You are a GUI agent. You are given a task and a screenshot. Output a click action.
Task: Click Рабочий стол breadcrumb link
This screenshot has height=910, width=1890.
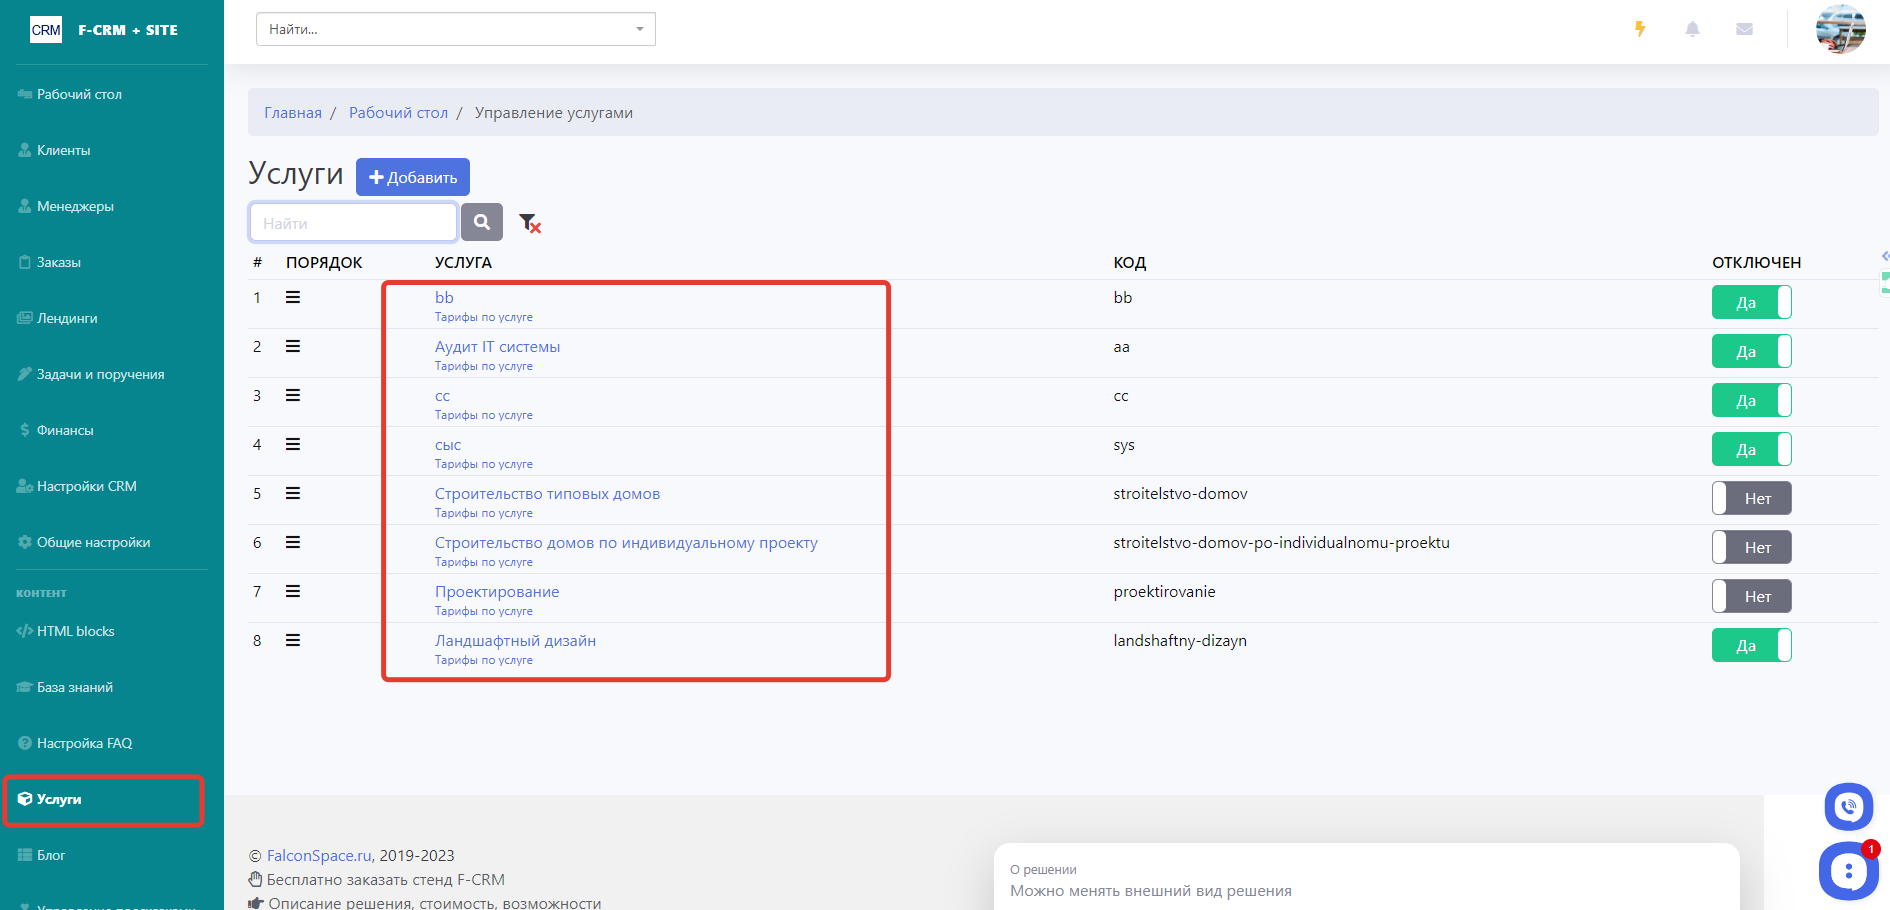pos(398,112)
